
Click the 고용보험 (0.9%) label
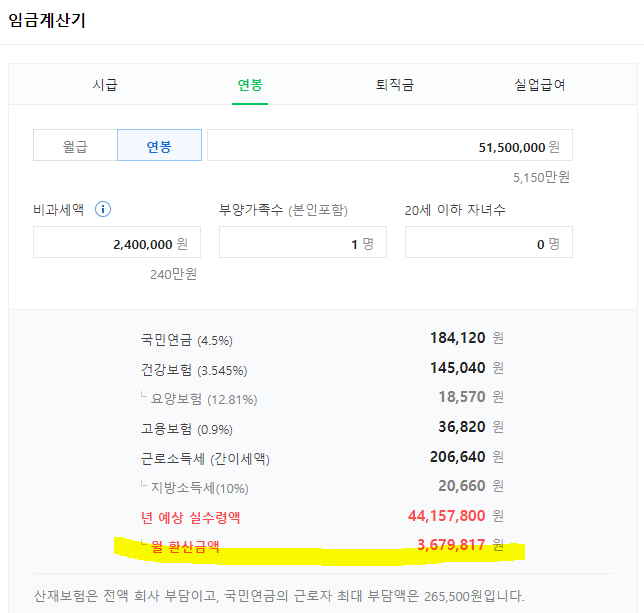pyautogui.click(x=186, y=429)
